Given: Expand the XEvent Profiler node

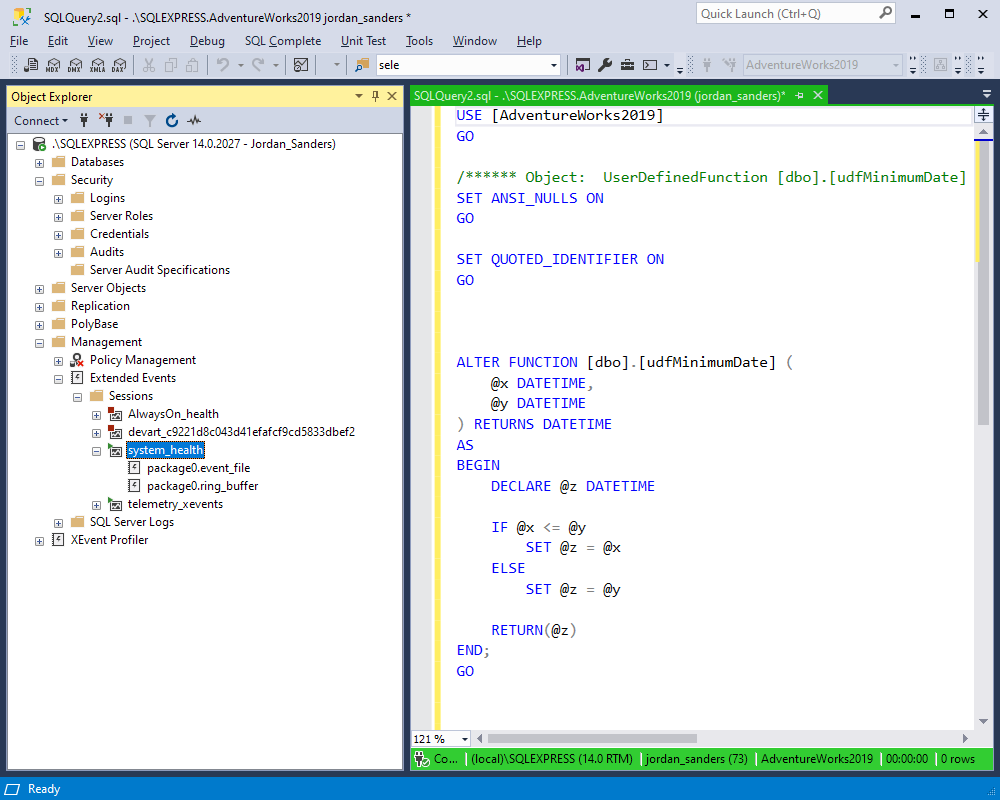Looking at the screenshot, I should [40, 541].
